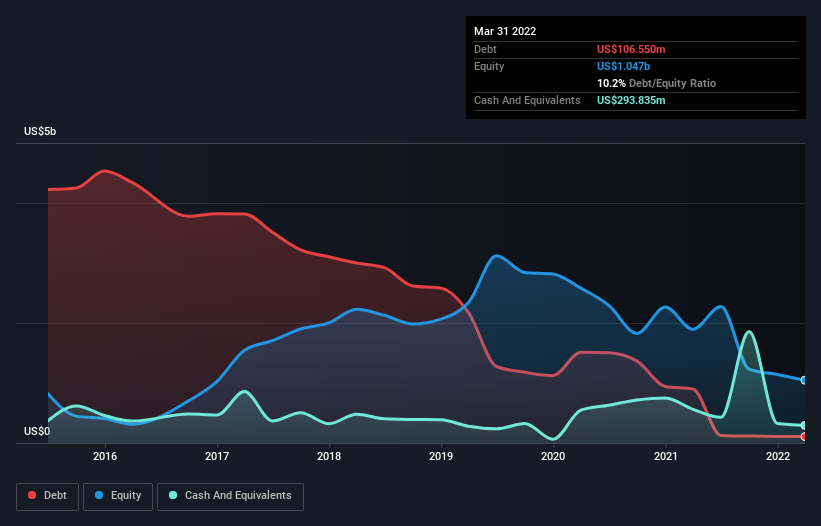Click the Debt label in tooltip
821x526 pixels.
tap(485, 49)
